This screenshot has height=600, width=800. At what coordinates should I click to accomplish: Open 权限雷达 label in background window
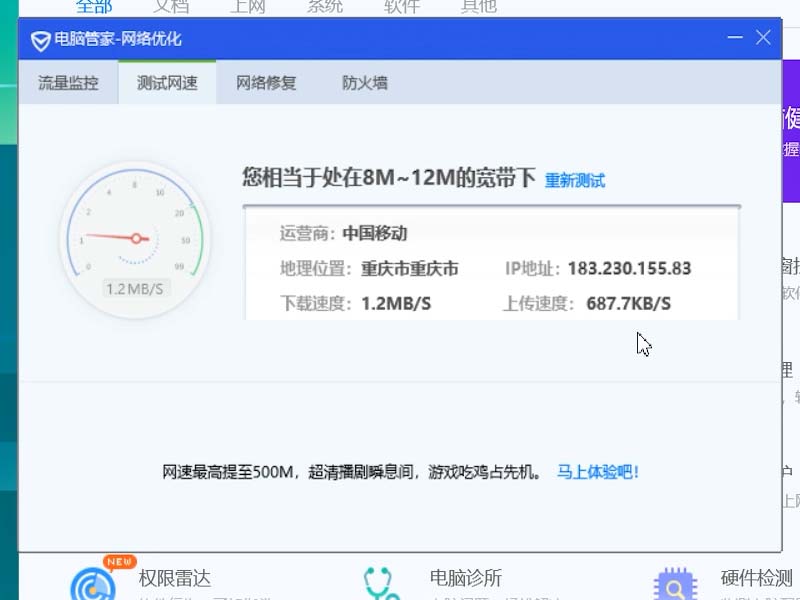tap(174, 579)
